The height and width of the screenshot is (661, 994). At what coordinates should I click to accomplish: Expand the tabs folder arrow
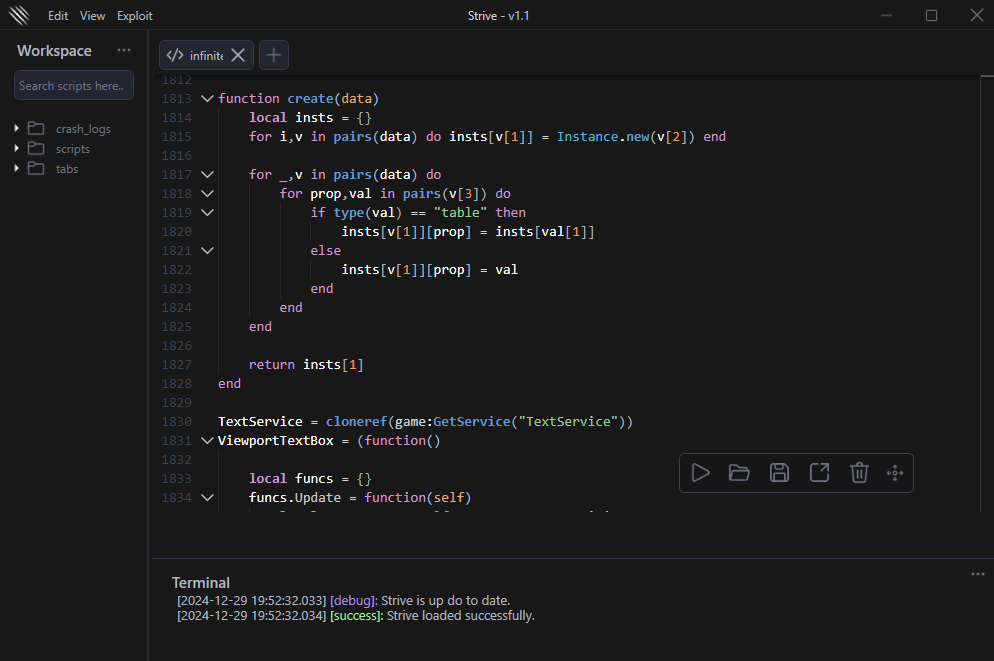[x=16, y=169]
